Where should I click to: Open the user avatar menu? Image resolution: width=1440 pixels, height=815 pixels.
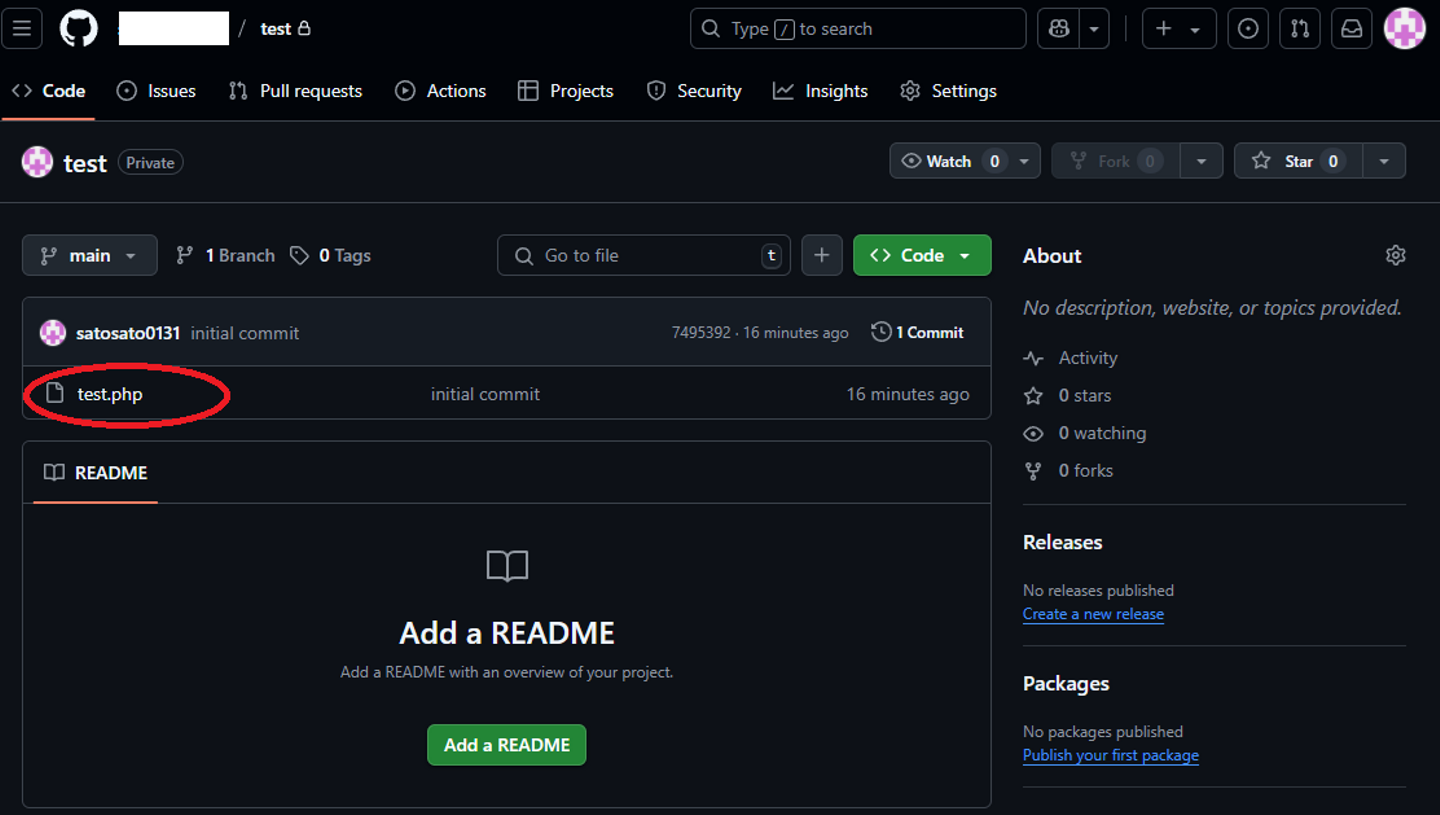tap(1405, 29)
